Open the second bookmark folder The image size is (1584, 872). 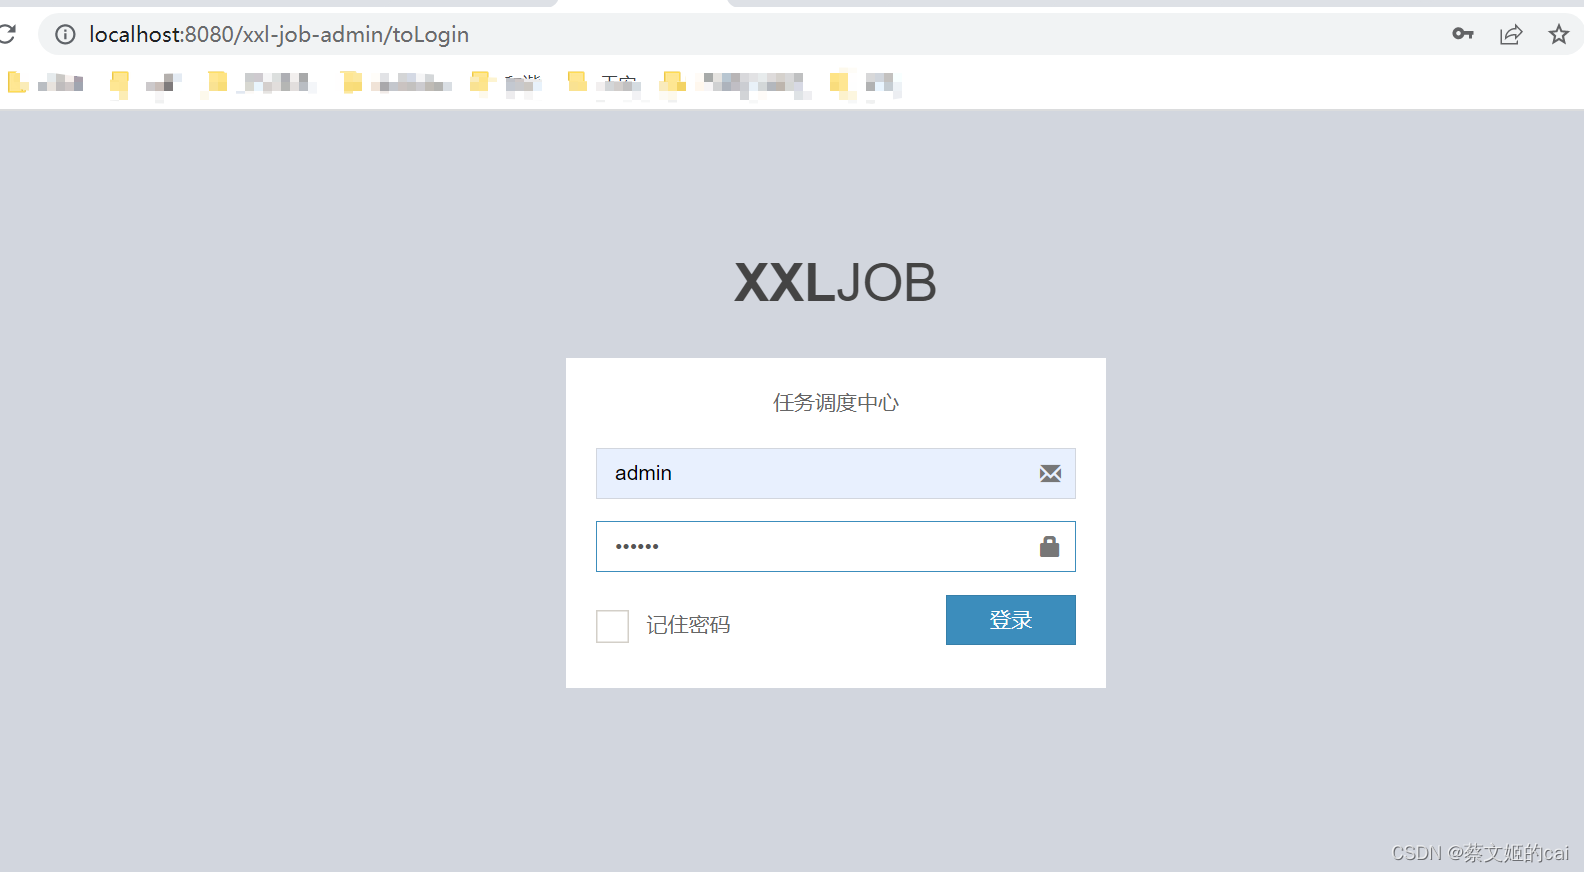[145, 83]
